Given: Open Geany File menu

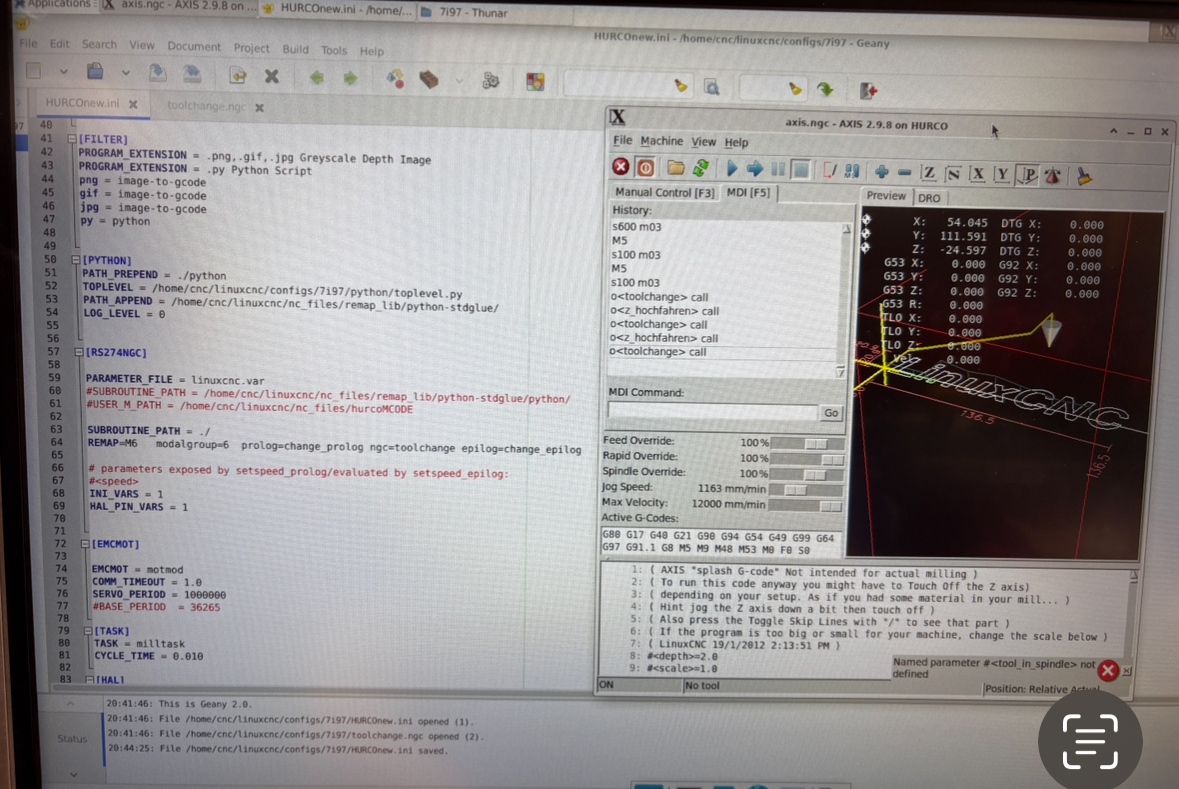Looking at the screenshot, I should 28,44.
